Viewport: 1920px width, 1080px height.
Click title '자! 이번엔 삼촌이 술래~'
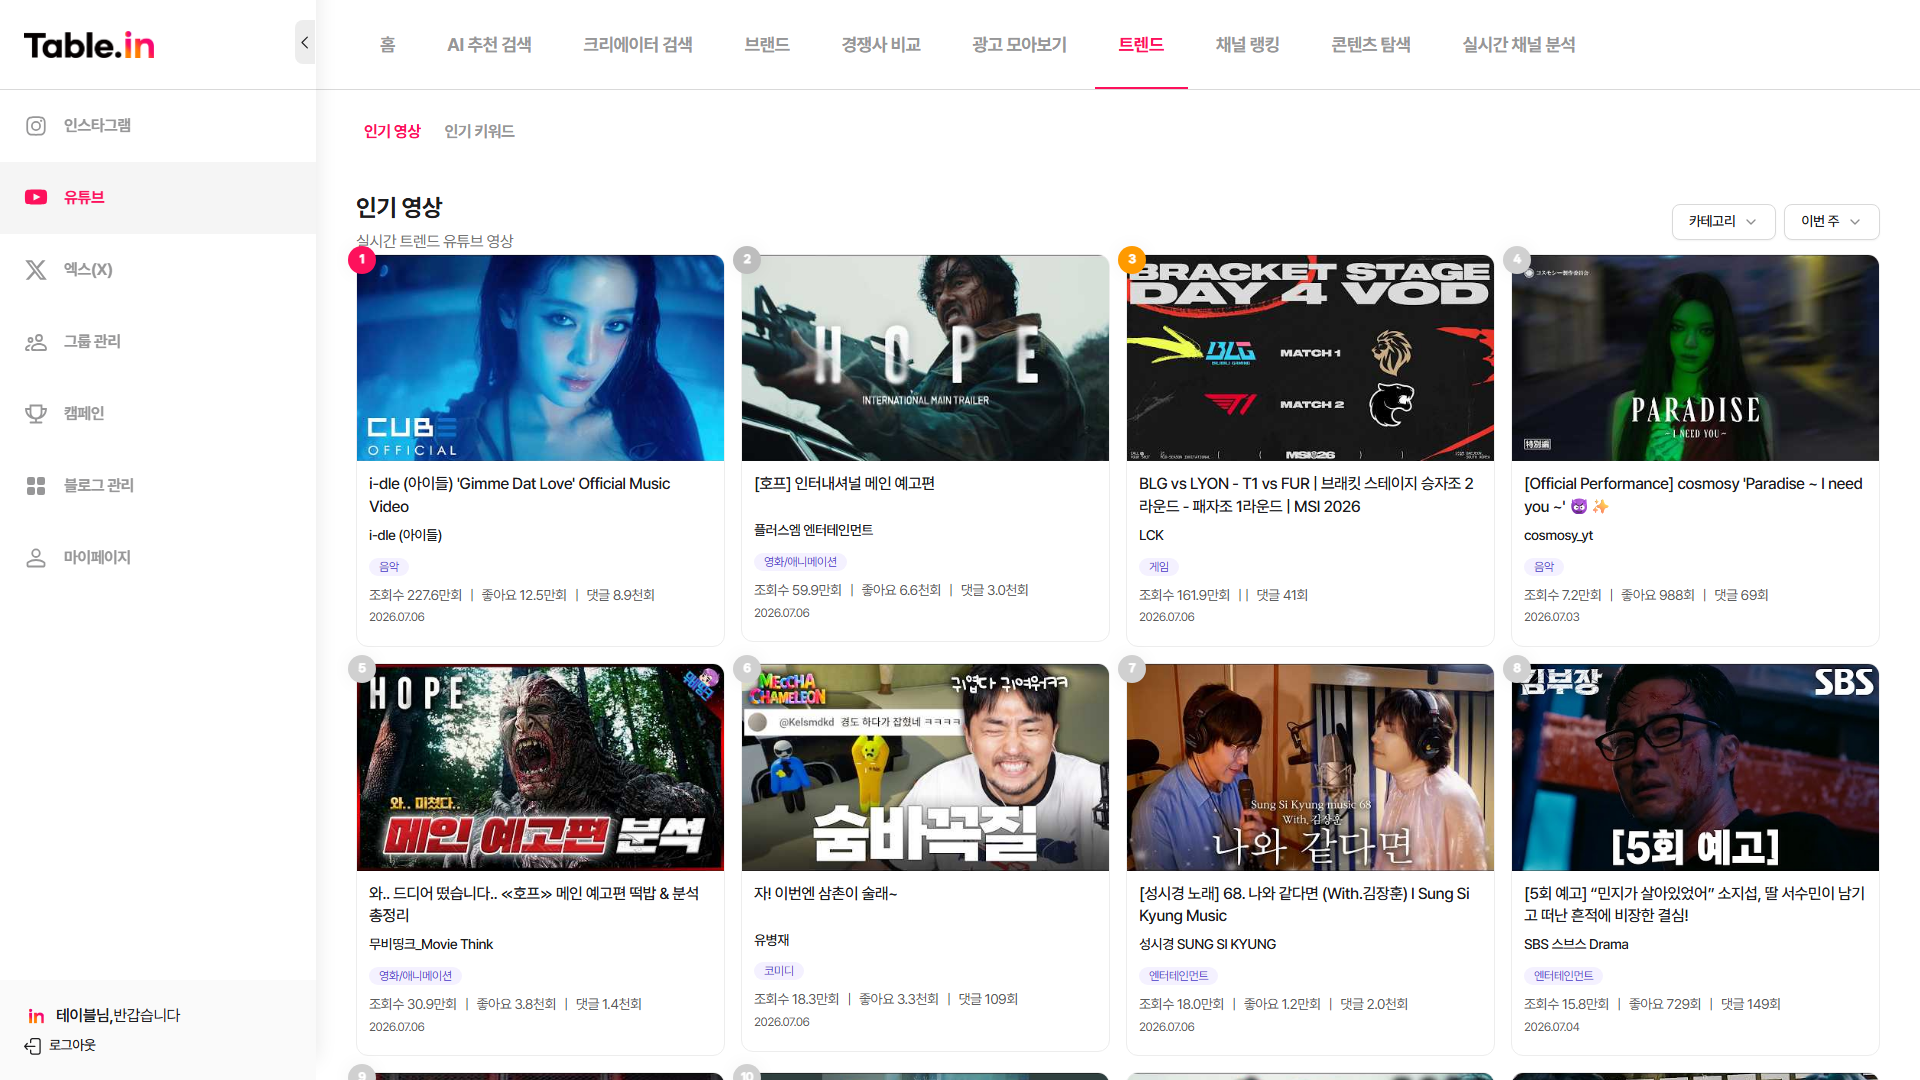click(x=826, y=894)
